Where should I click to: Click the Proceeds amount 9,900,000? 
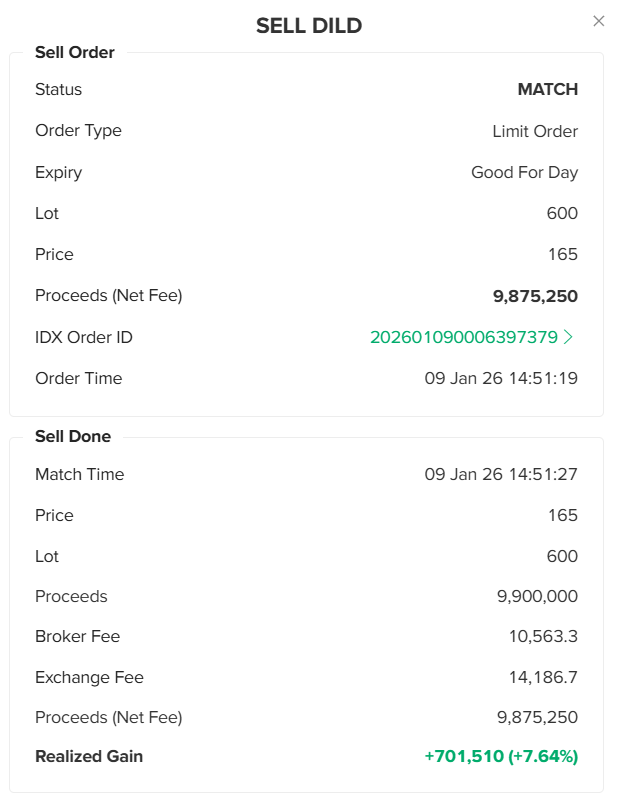tap(537, 597)
